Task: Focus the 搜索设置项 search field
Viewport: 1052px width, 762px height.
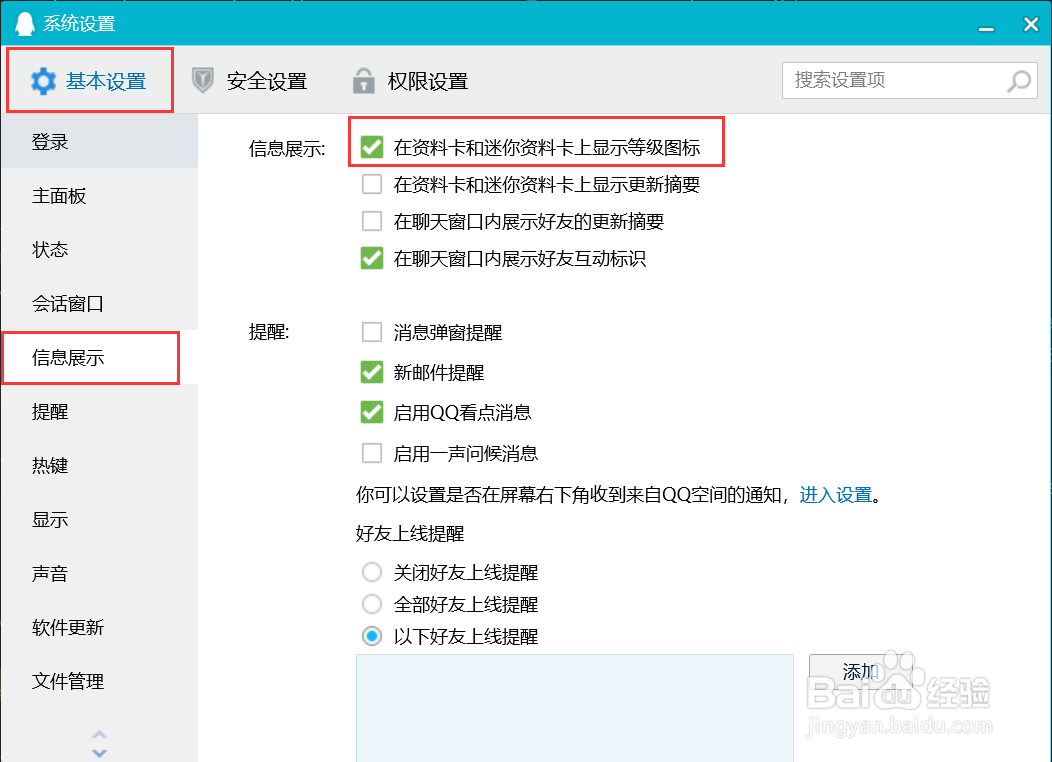Action: point(910,80)
